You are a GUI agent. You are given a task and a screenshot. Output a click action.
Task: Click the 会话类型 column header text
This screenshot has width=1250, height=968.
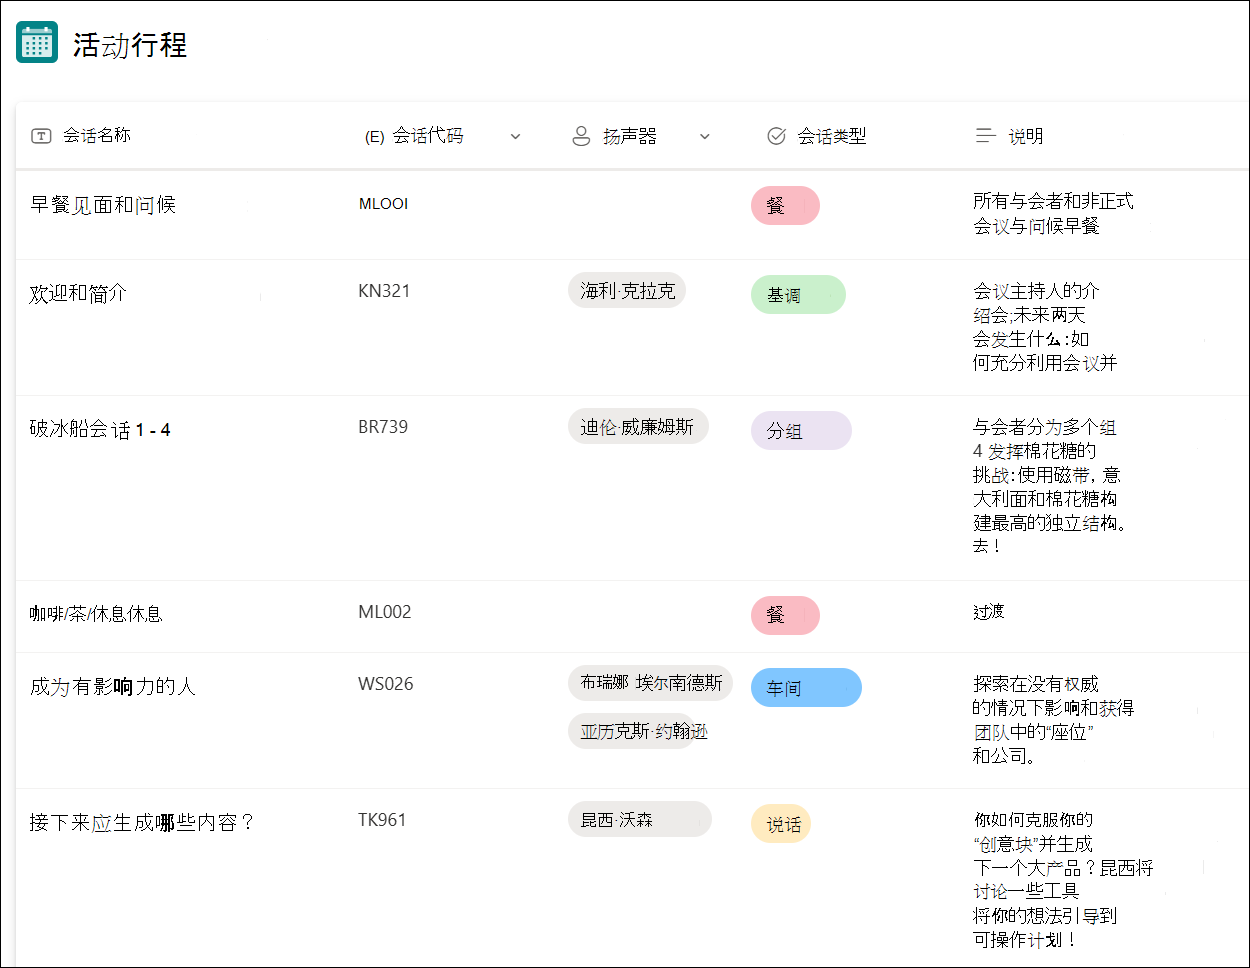(832, 136)
